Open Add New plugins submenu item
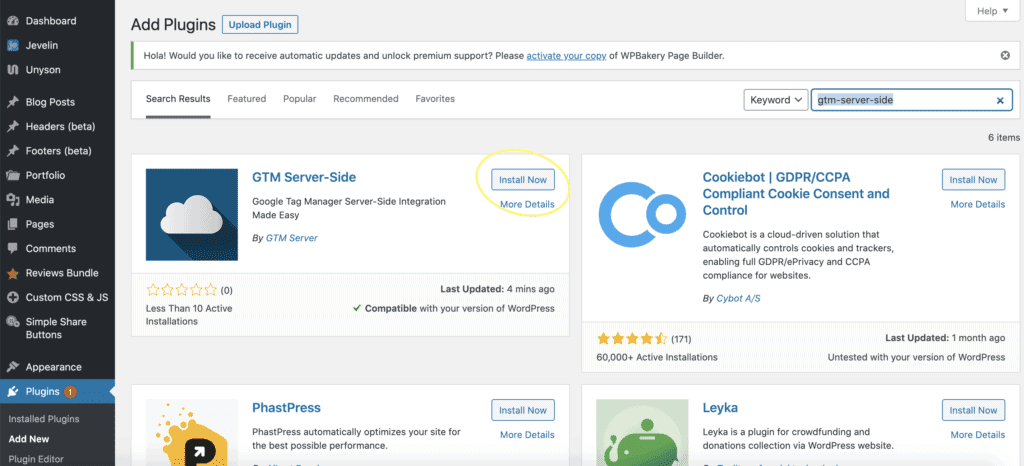This screenshot has height=466, width=1024. coord(29,439)
